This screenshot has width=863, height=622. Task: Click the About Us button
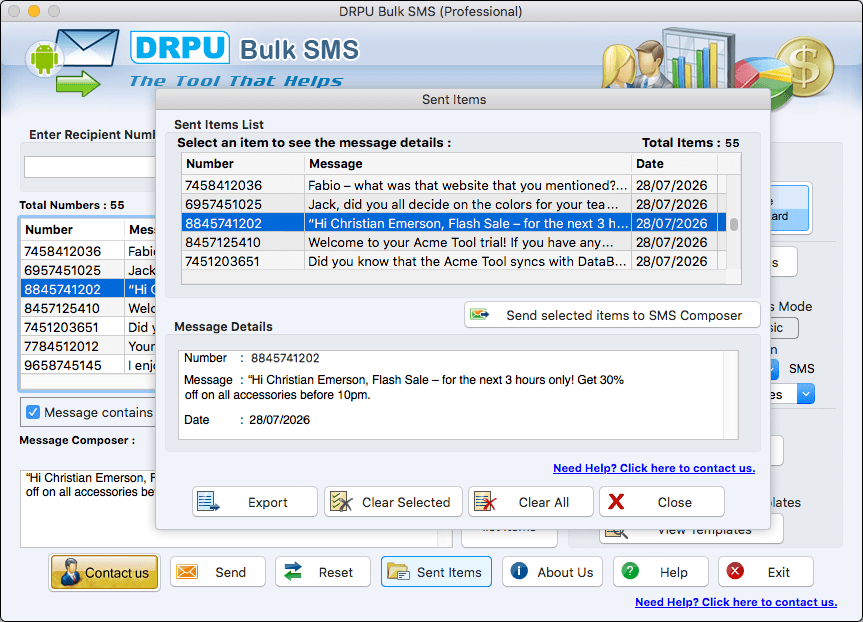pyautogui.click(x=552, y=572)
